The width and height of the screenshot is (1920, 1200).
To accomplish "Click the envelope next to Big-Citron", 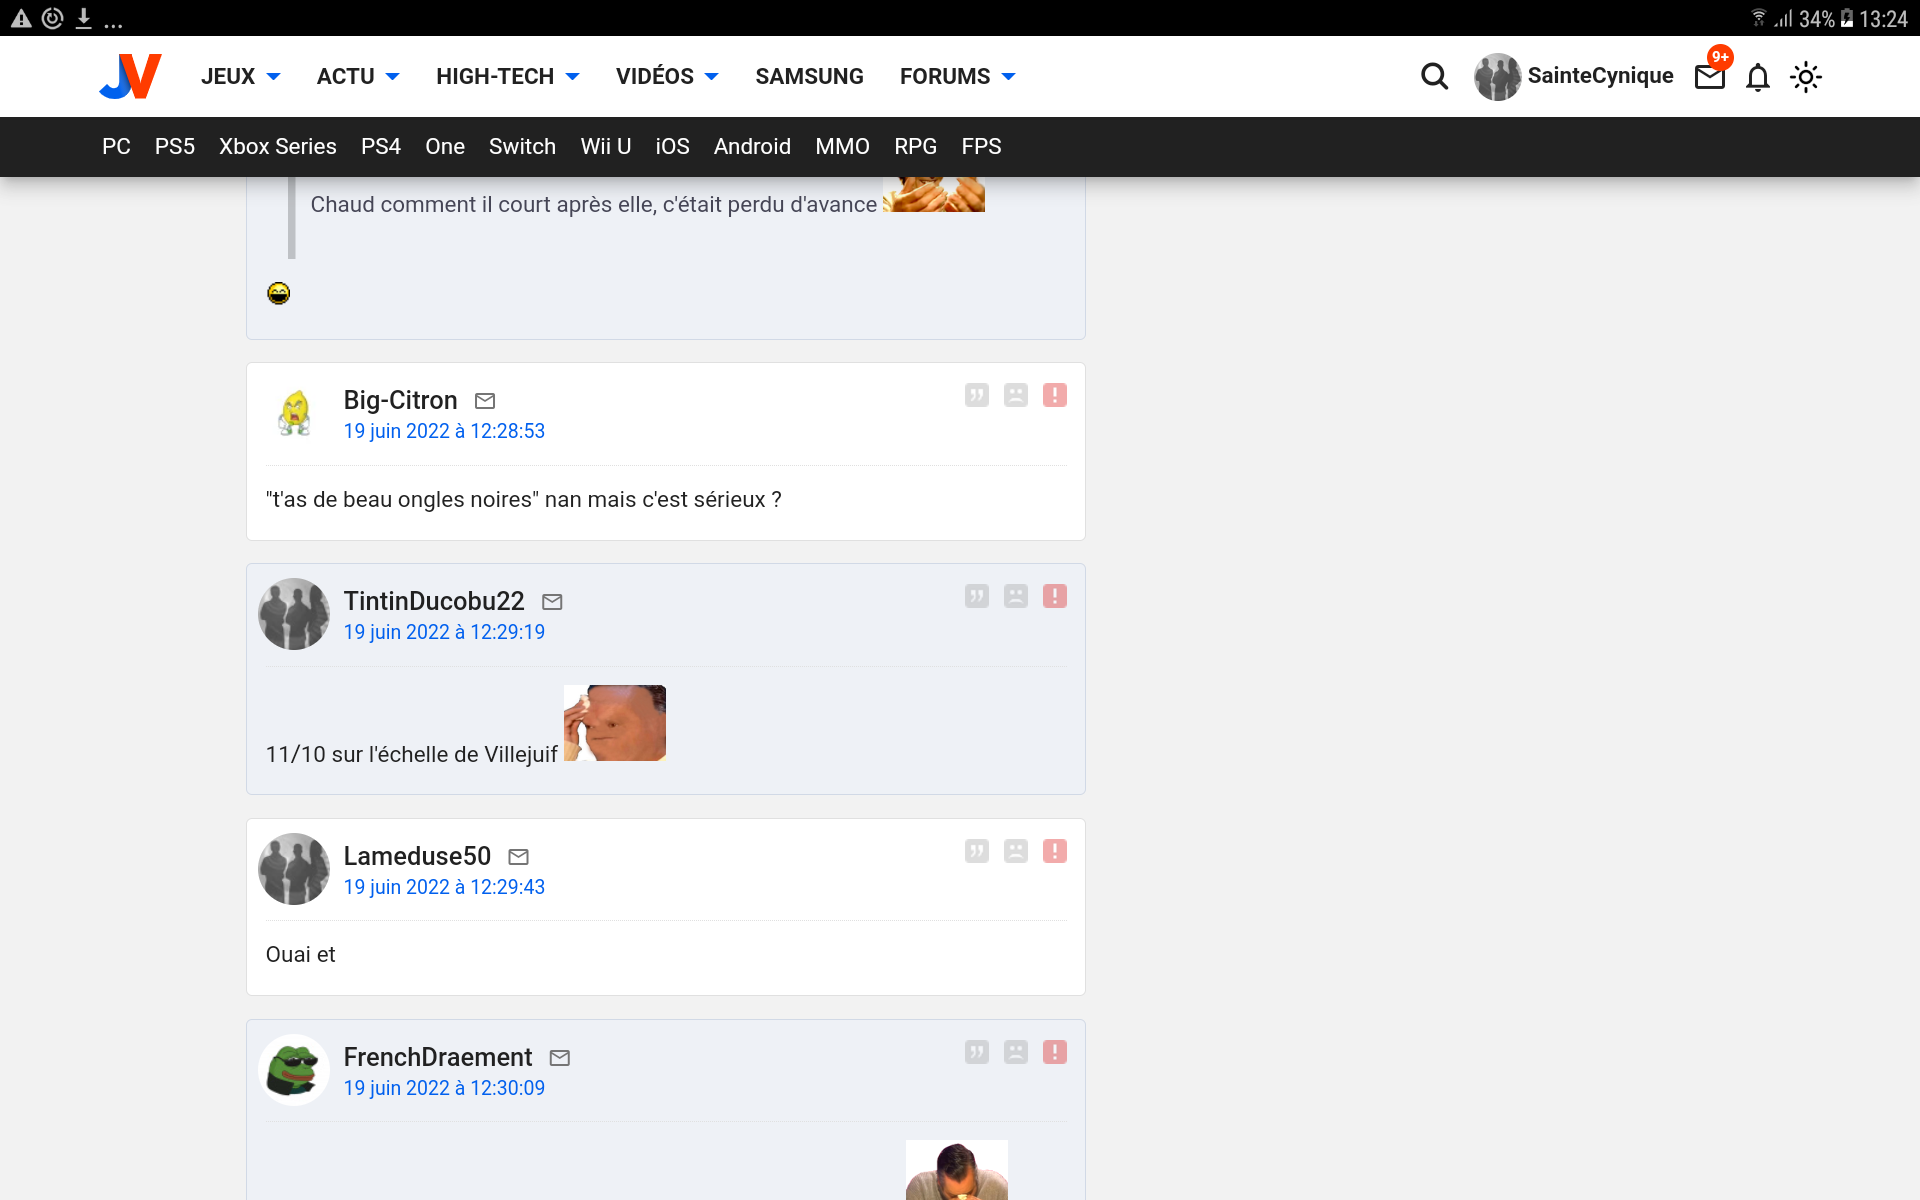I will click(484, 401).
